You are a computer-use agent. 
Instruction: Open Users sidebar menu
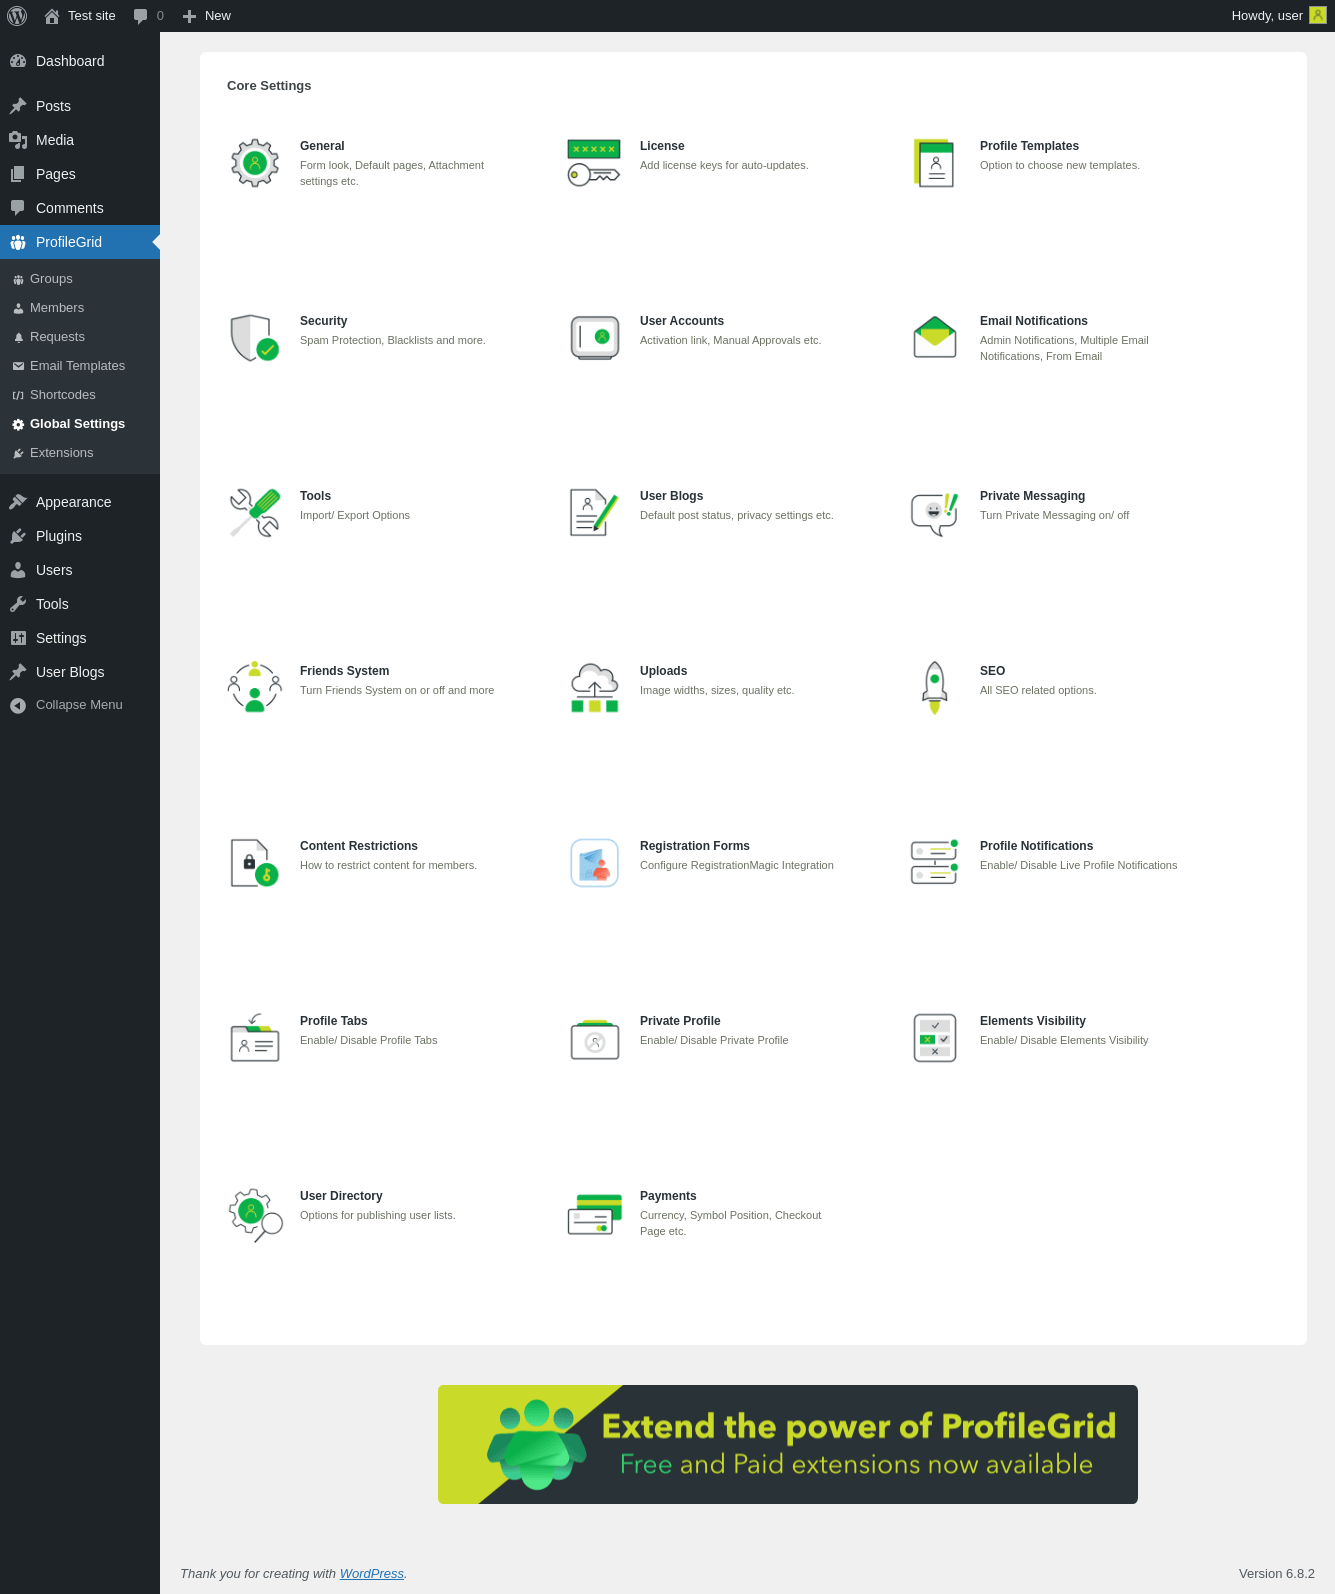(x=80, y=570)
